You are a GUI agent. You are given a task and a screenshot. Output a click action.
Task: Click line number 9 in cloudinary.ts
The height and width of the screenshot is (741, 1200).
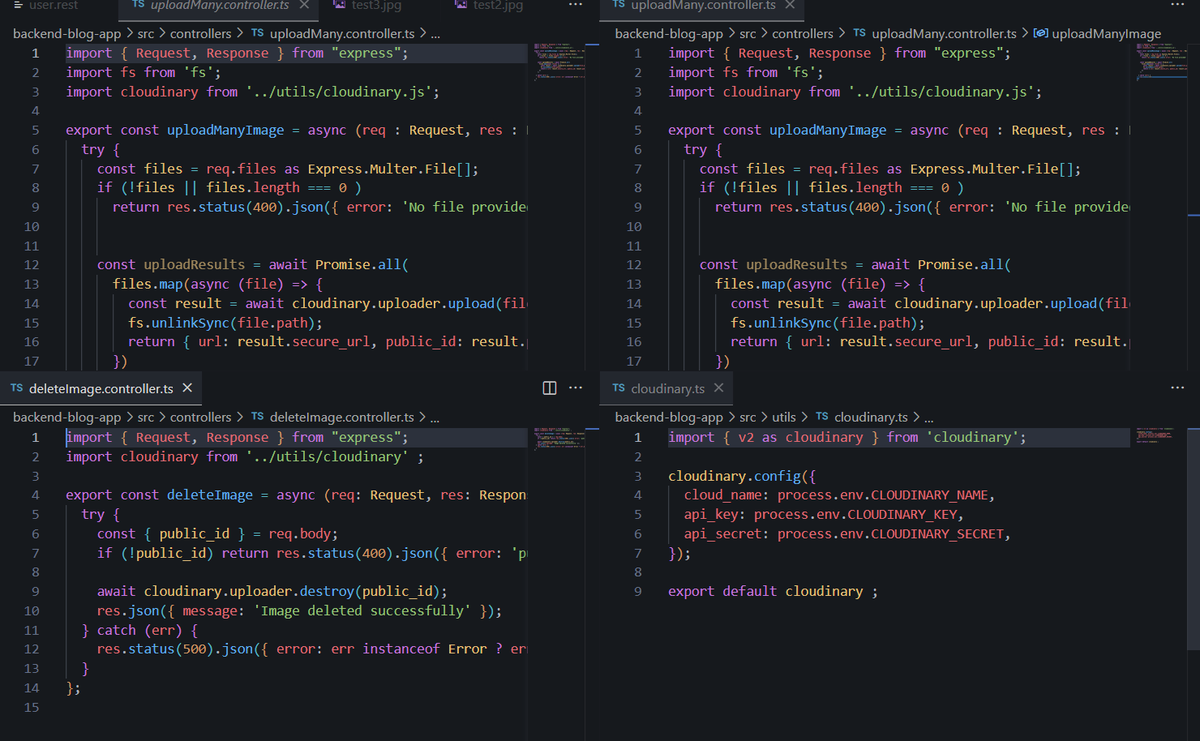(637, 591)
